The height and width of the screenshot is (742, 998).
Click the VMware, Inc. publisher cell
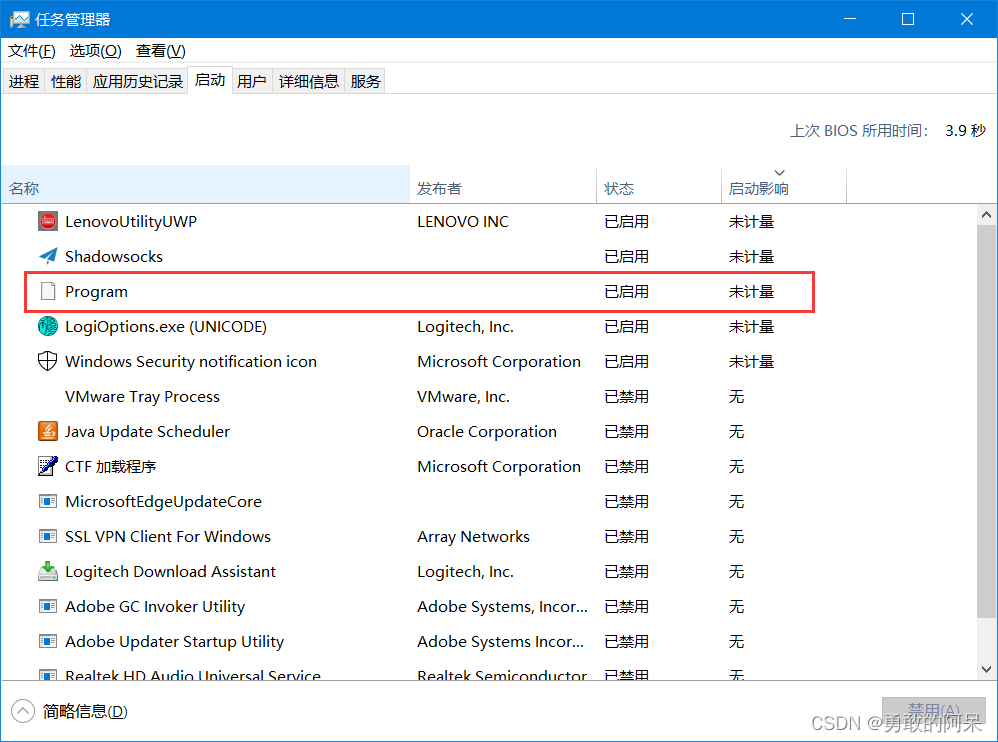(463, 396)
